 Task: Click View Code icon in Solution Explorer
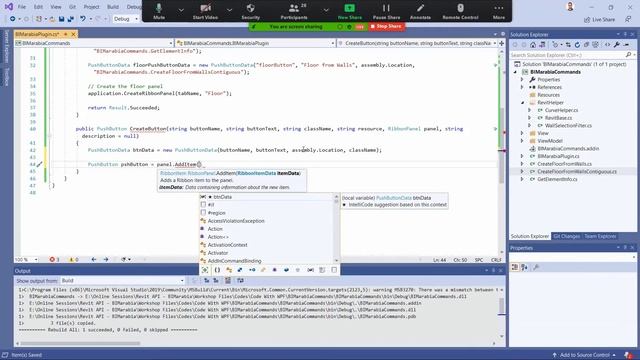(607, 45)
